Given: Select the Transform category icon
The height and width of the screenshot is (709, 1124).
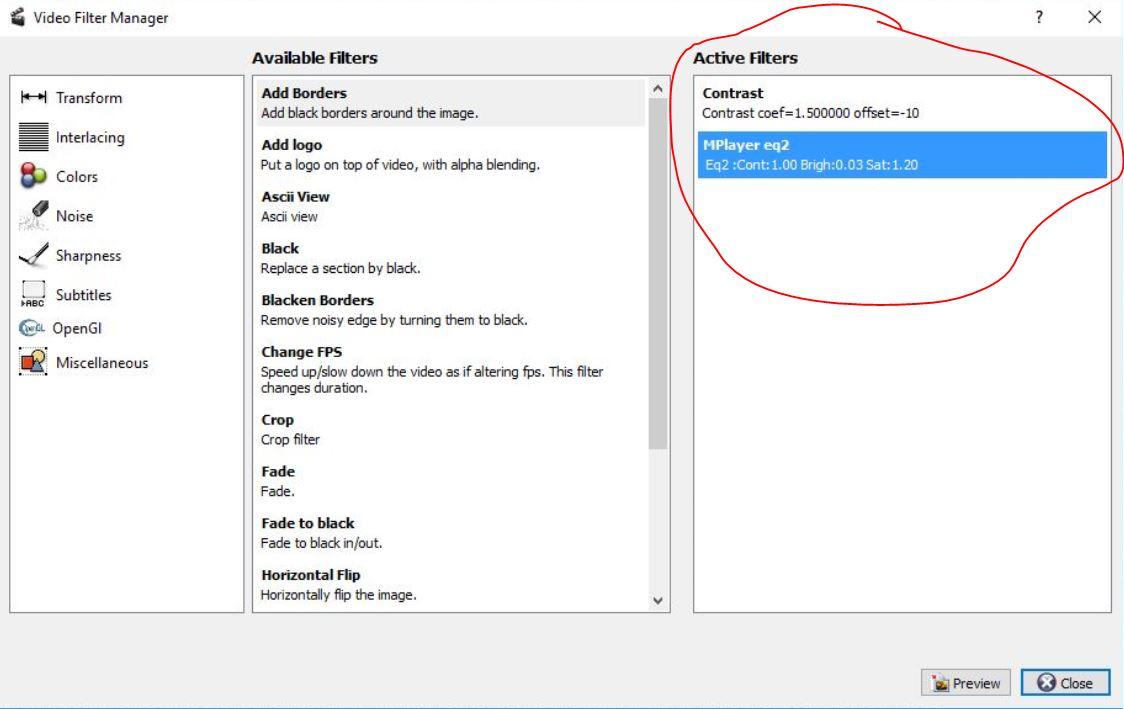Looking at the screenshot, I should click(34, 98).
